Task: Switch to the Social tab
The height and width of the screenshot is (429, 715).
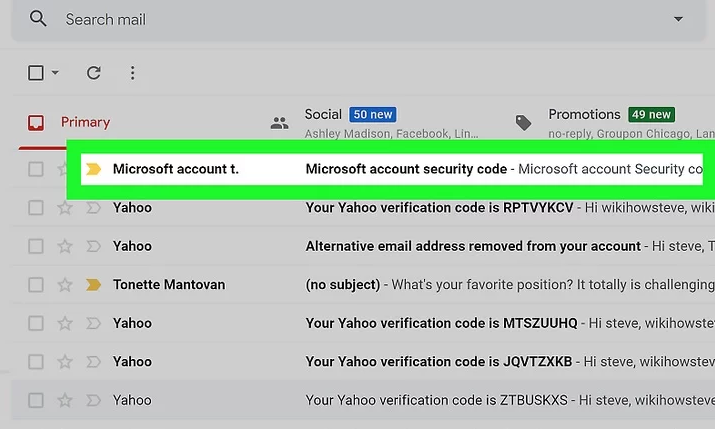Action: 323,114
